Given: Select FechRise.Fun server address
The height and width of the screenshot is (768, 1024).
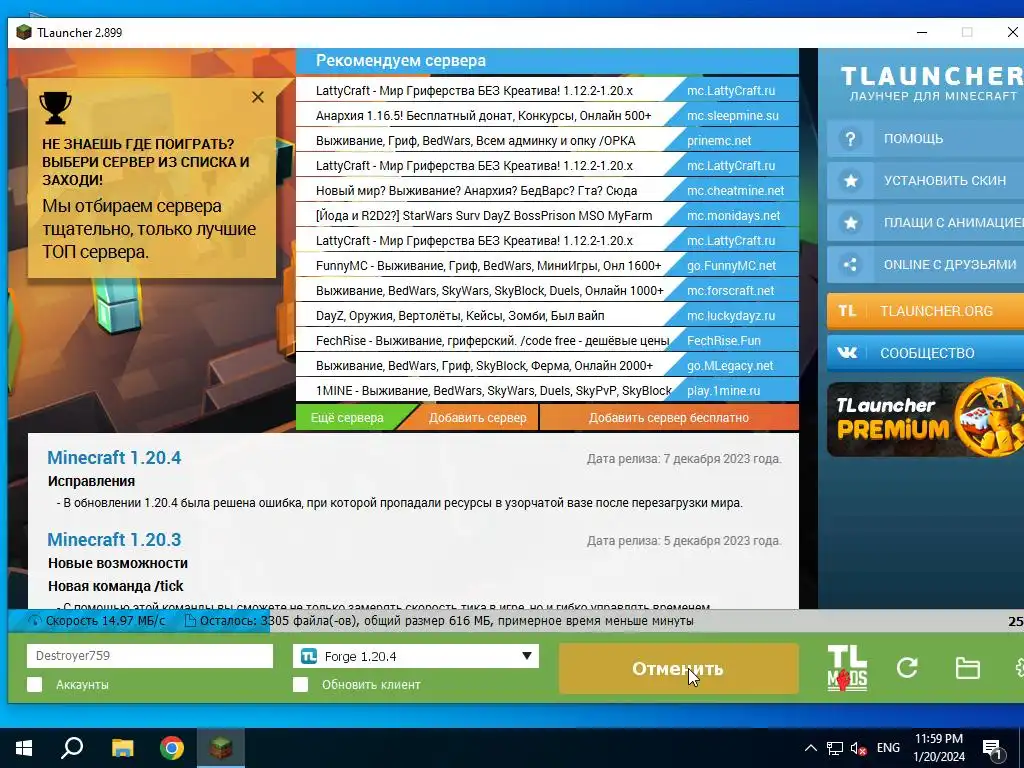Looking at the screenshot, I should 724,341.
